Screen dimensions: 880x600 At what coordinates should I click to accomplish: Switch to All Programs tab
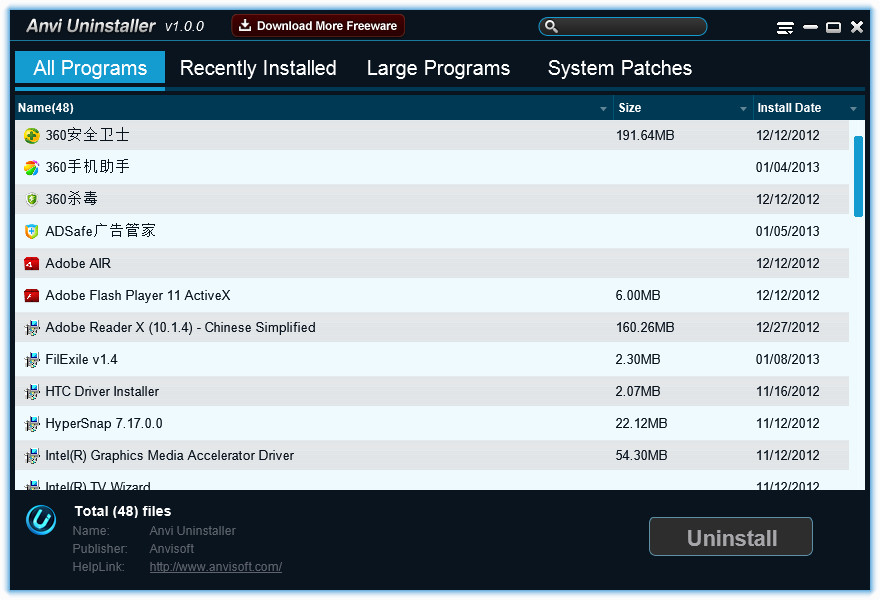90,68
